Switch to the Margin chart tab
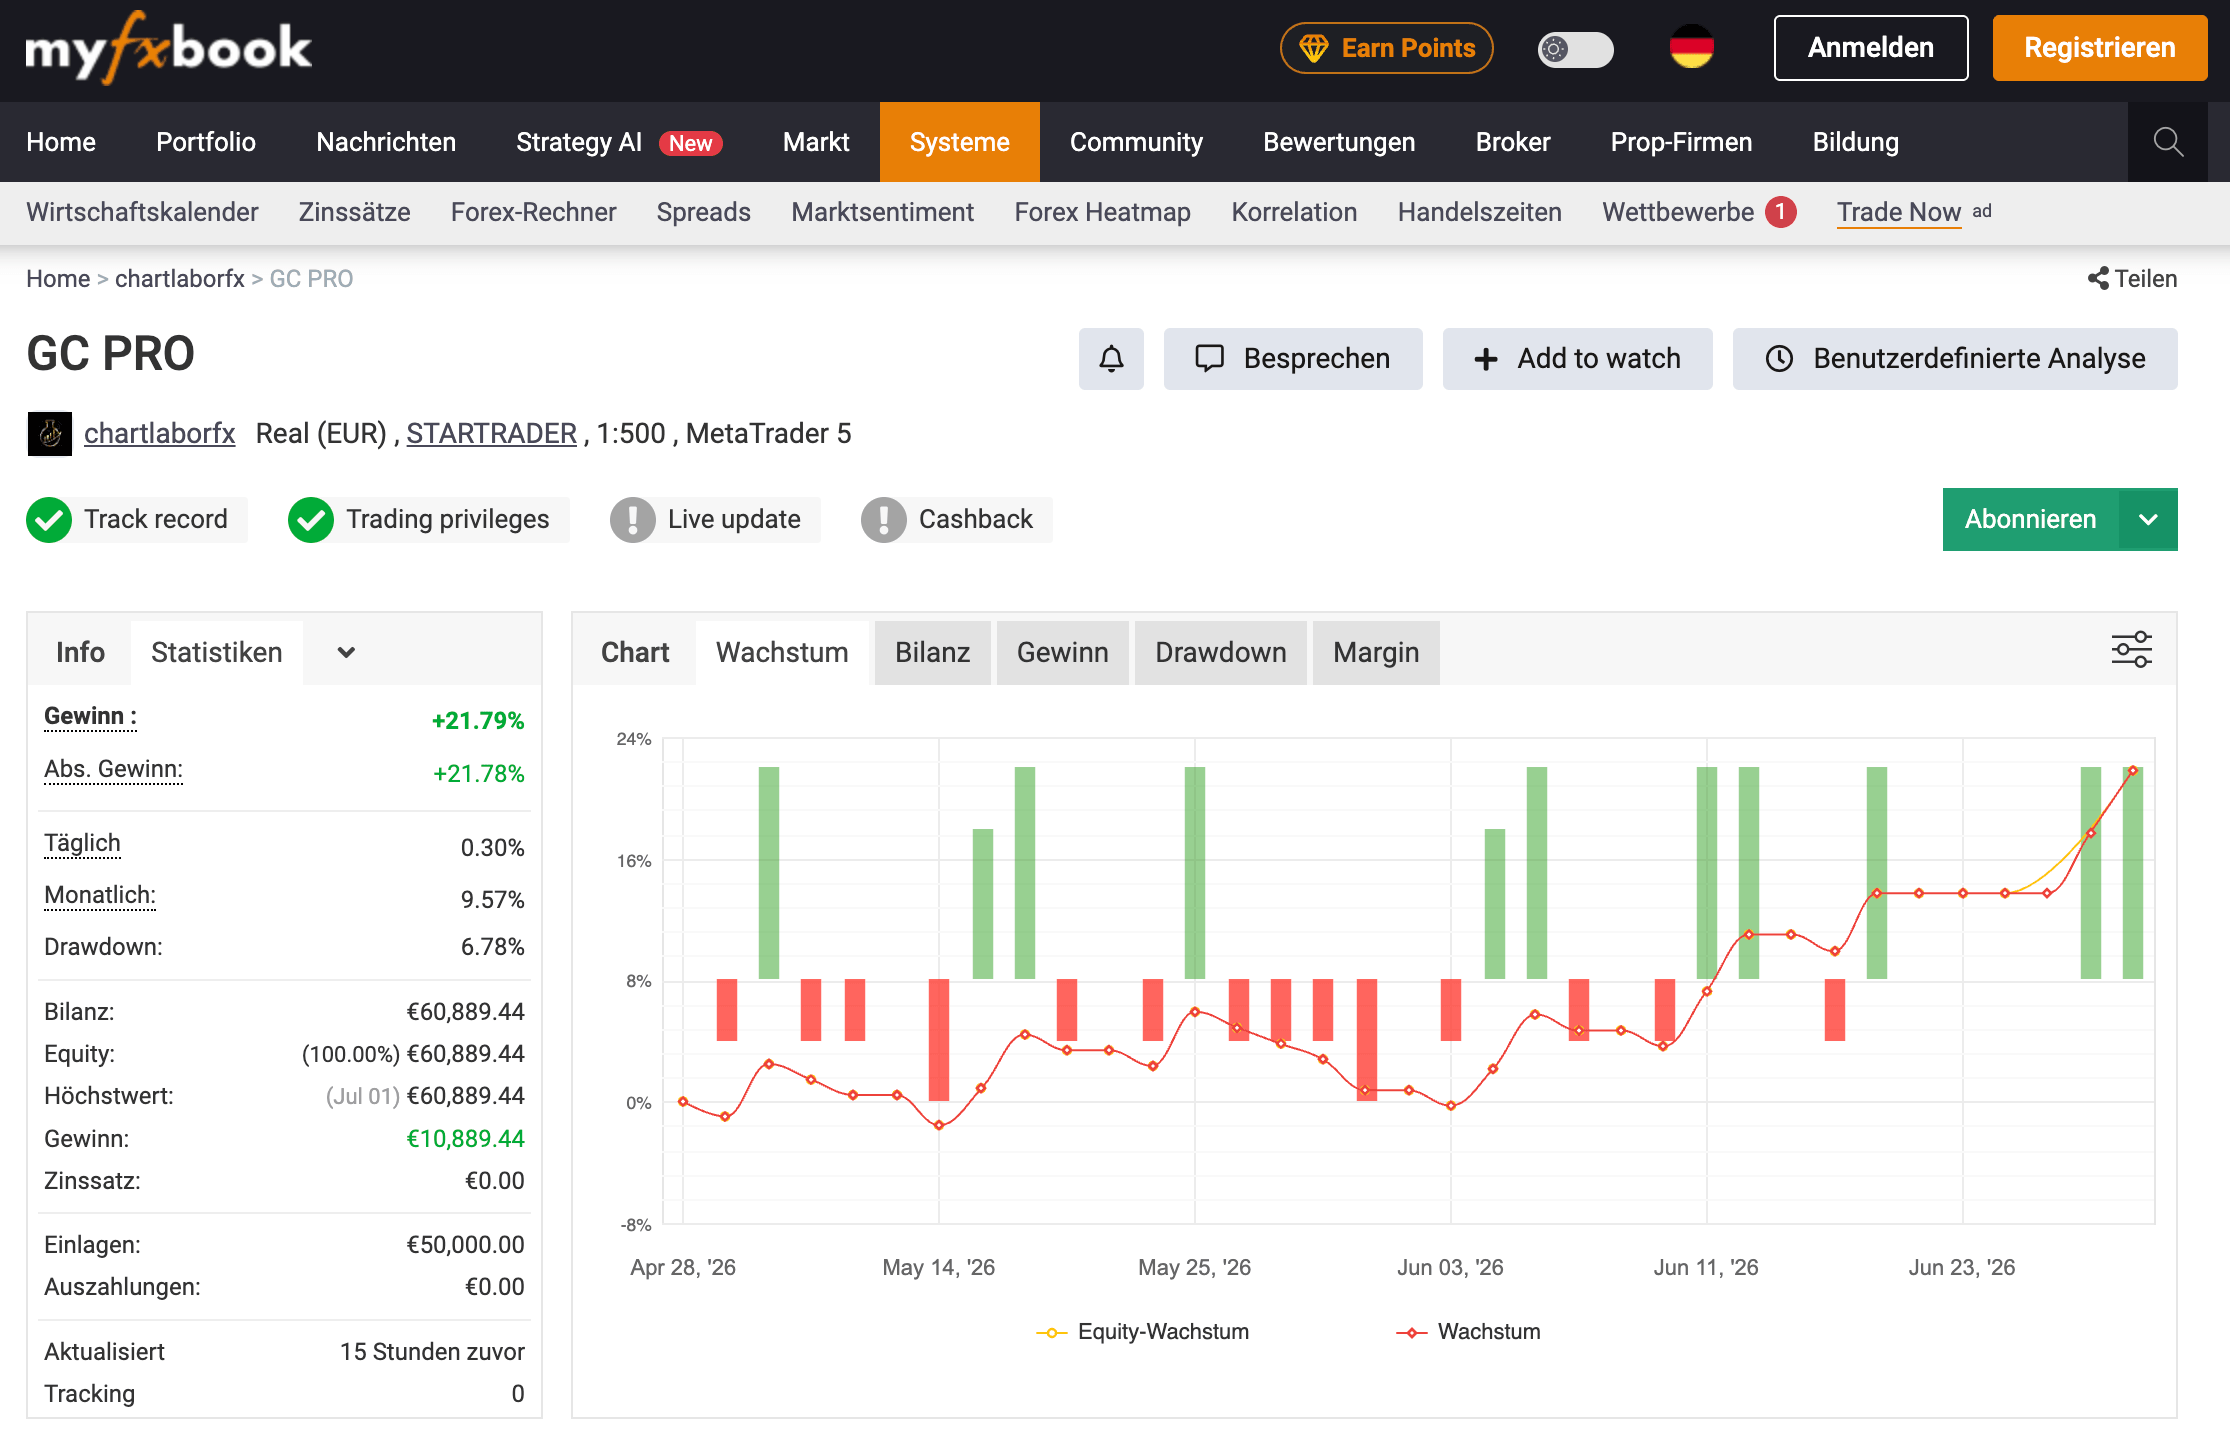This screenshot has width=2230, height=1442. coord(1376,653)
